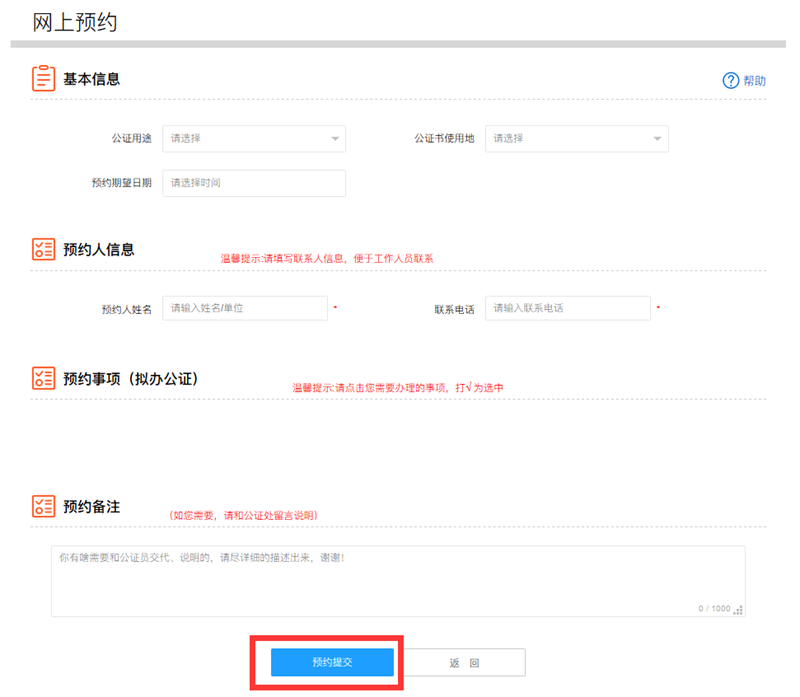
Task: Focus the 预约人姓名 input field
Action: click(x=245, y=308)
